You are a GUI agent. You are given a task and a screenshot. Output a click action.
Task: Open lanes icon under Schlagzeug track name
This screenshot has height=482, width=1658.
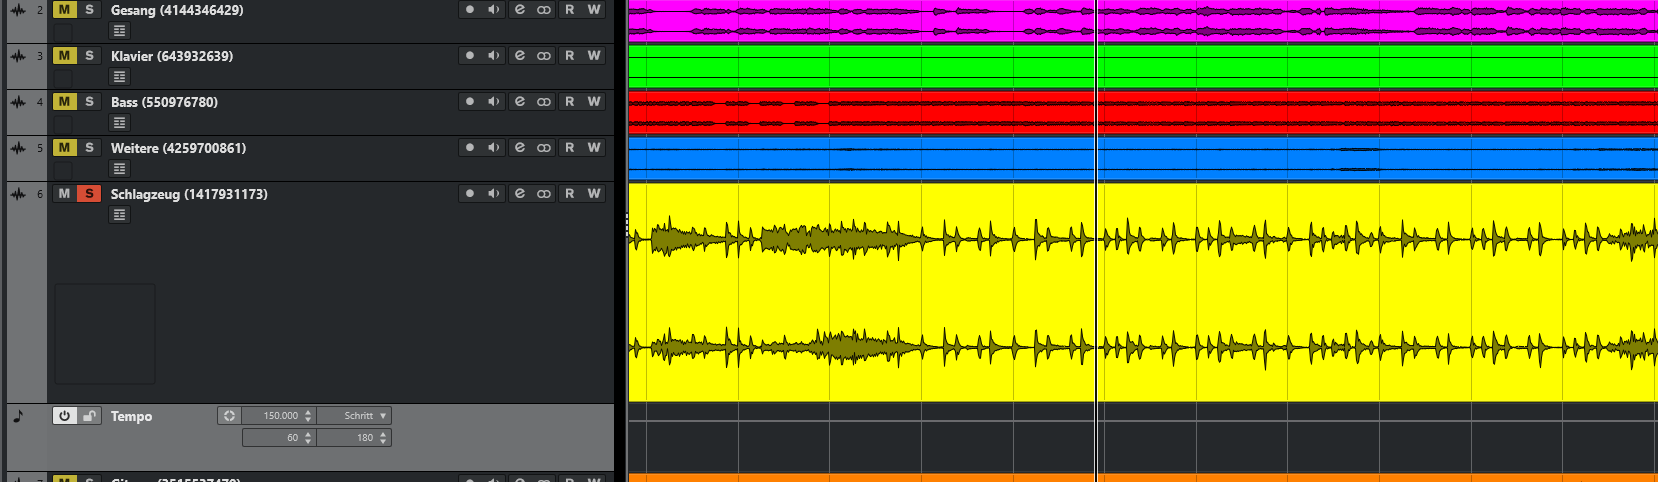(119, 215)
